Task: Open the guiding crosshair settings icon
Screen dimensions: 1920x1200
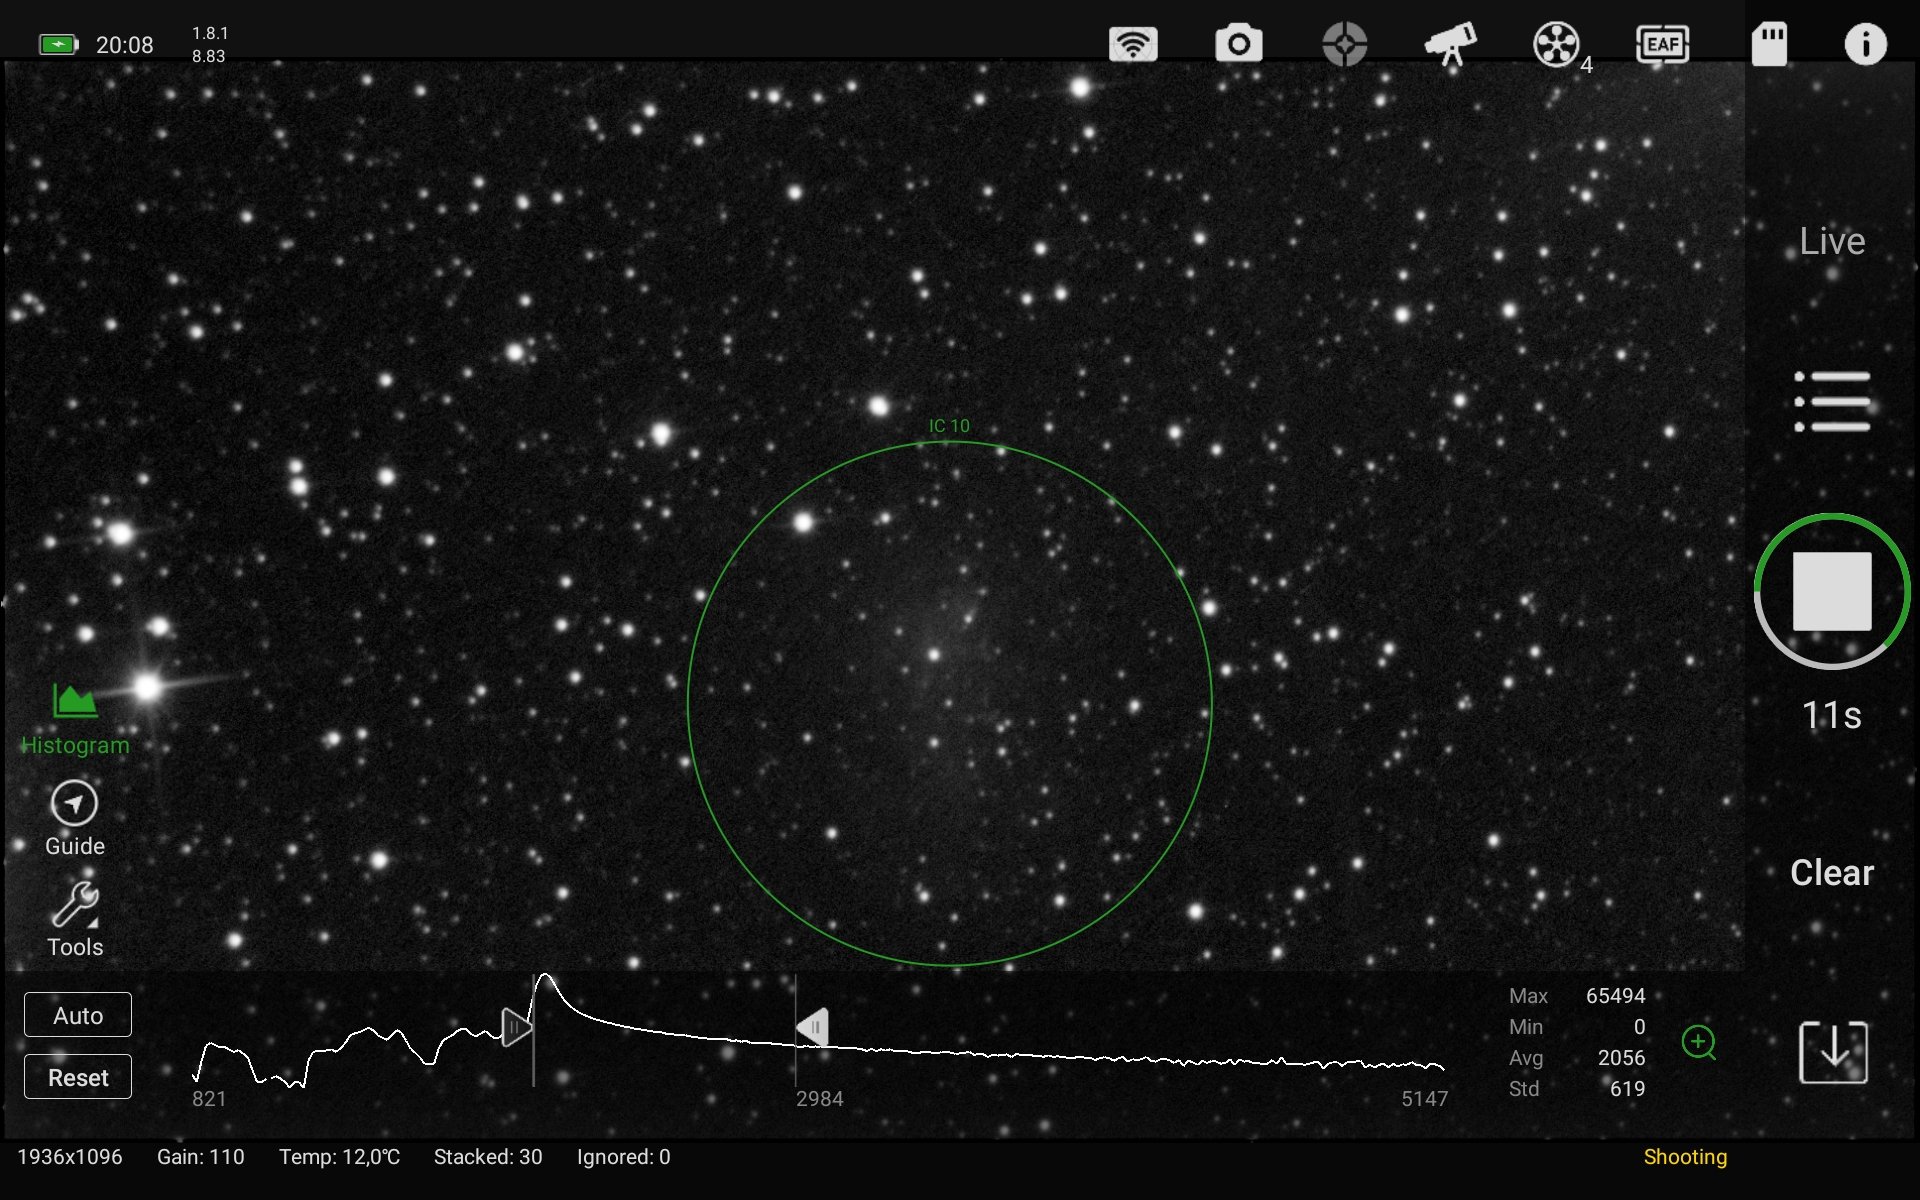Action: click(x=1344, y=44)
